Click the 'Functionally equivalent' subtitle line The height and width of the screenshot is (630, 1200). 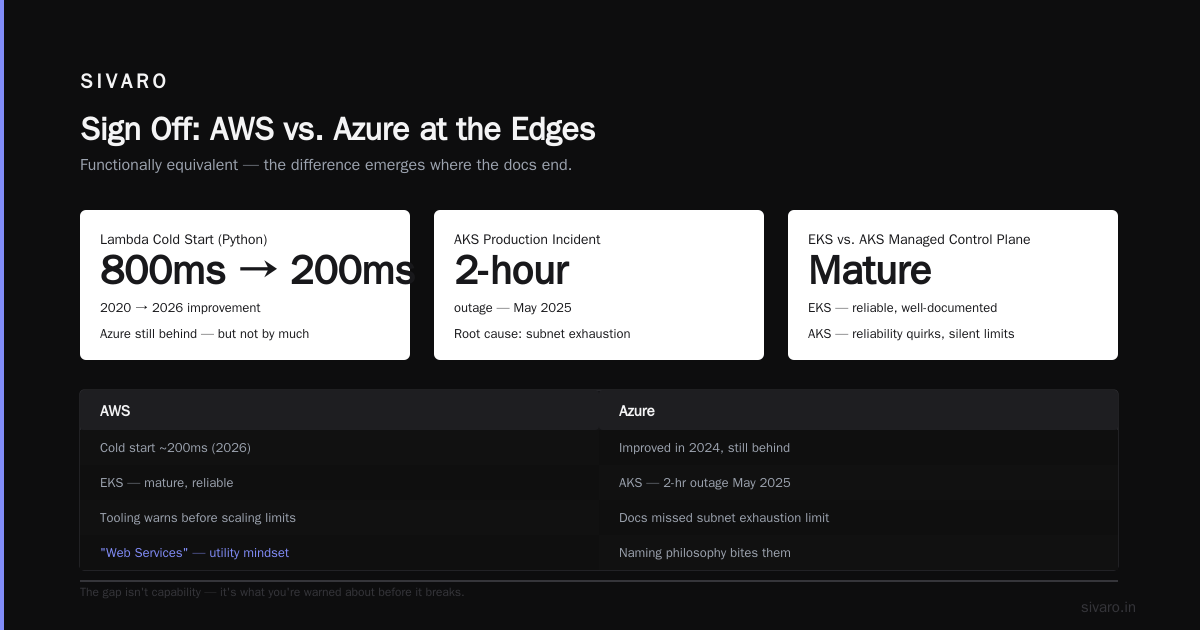(326, 165)
